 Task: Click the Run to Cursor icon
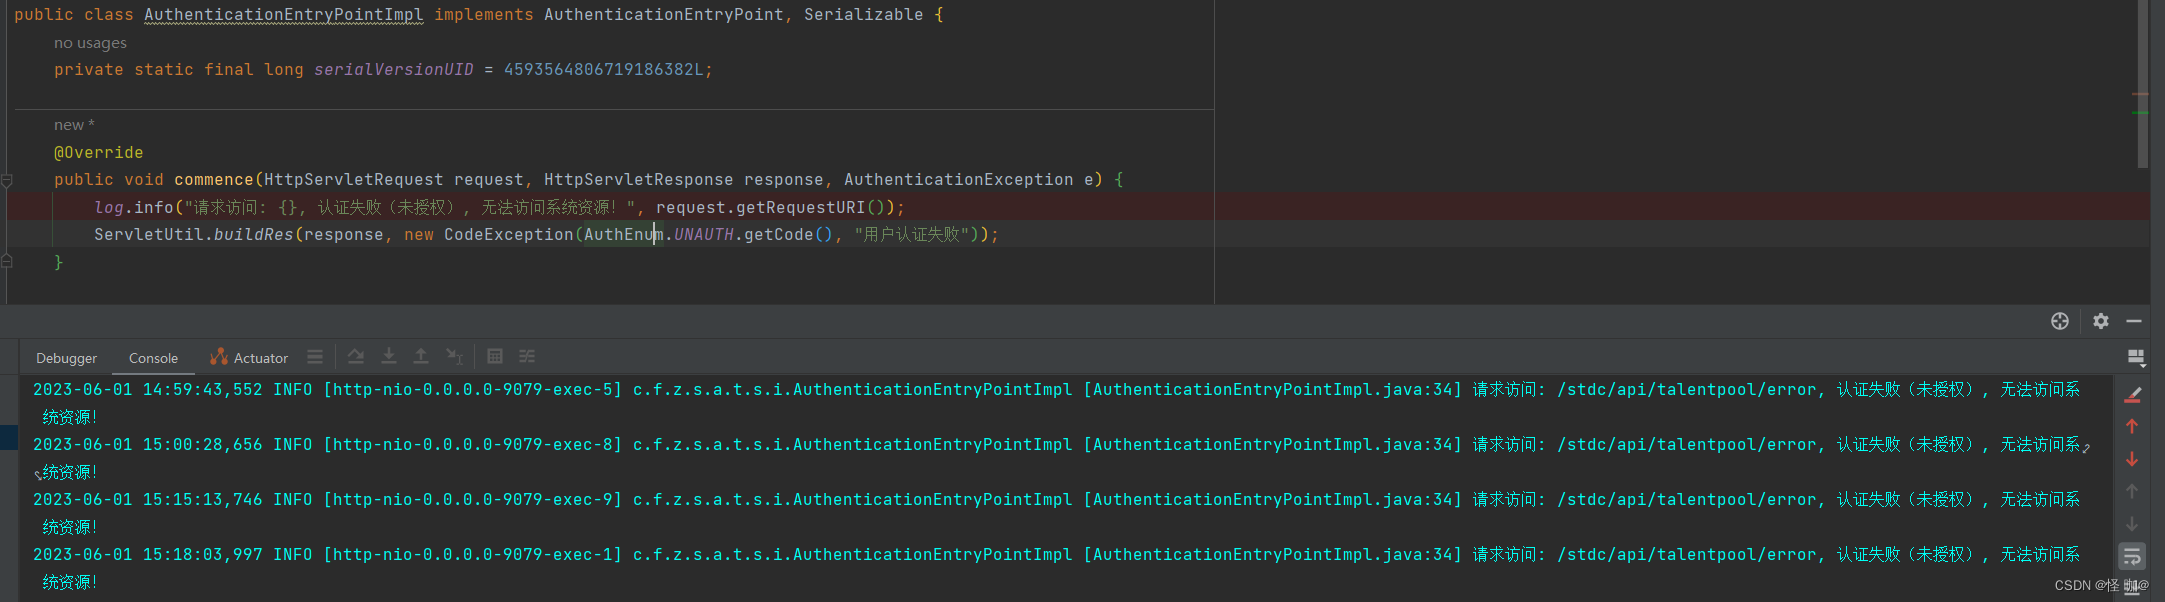(x=455, y=356)
